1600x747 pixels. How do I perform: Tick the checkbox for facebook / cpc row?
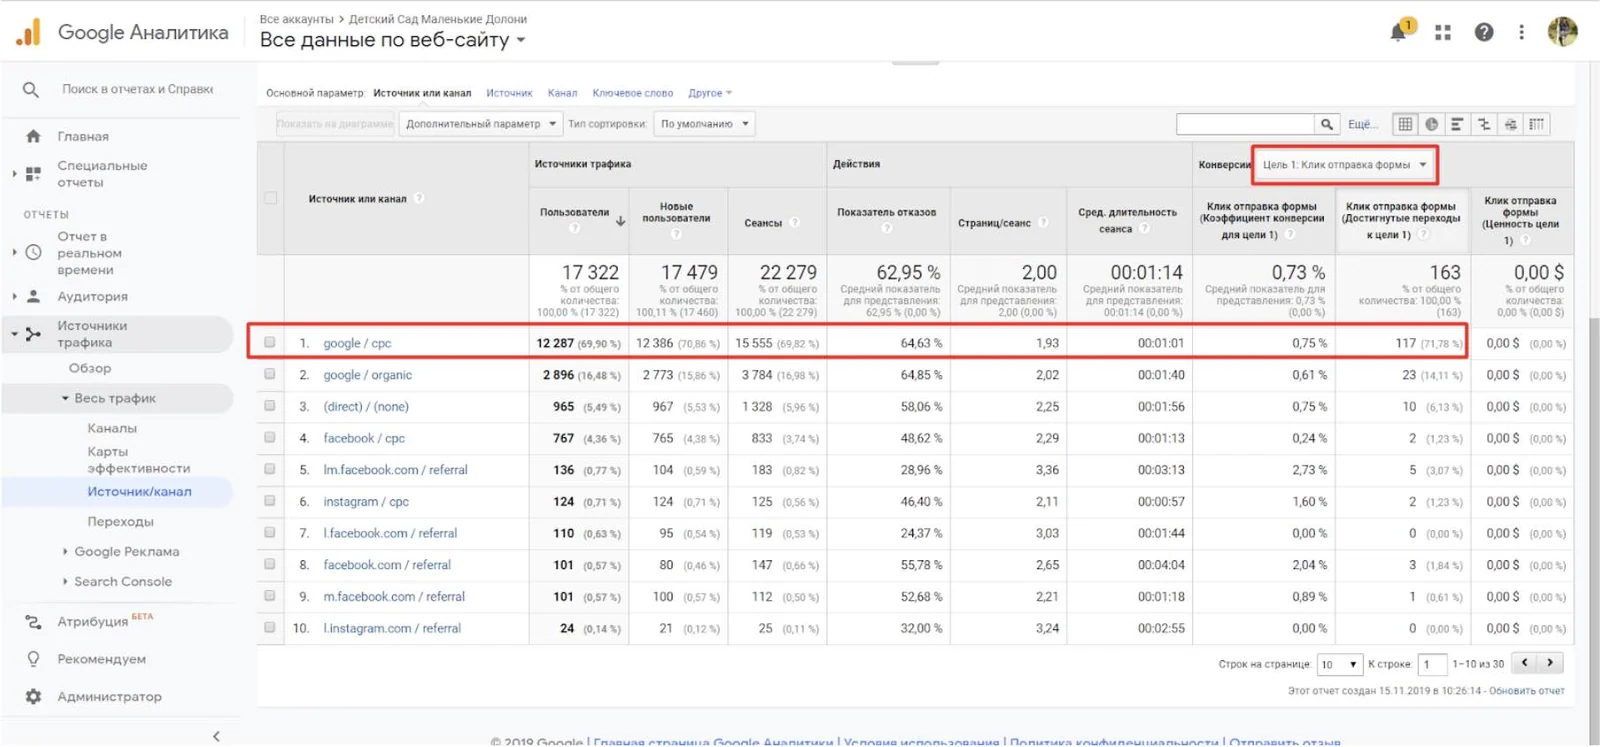(x=270, y=437)
